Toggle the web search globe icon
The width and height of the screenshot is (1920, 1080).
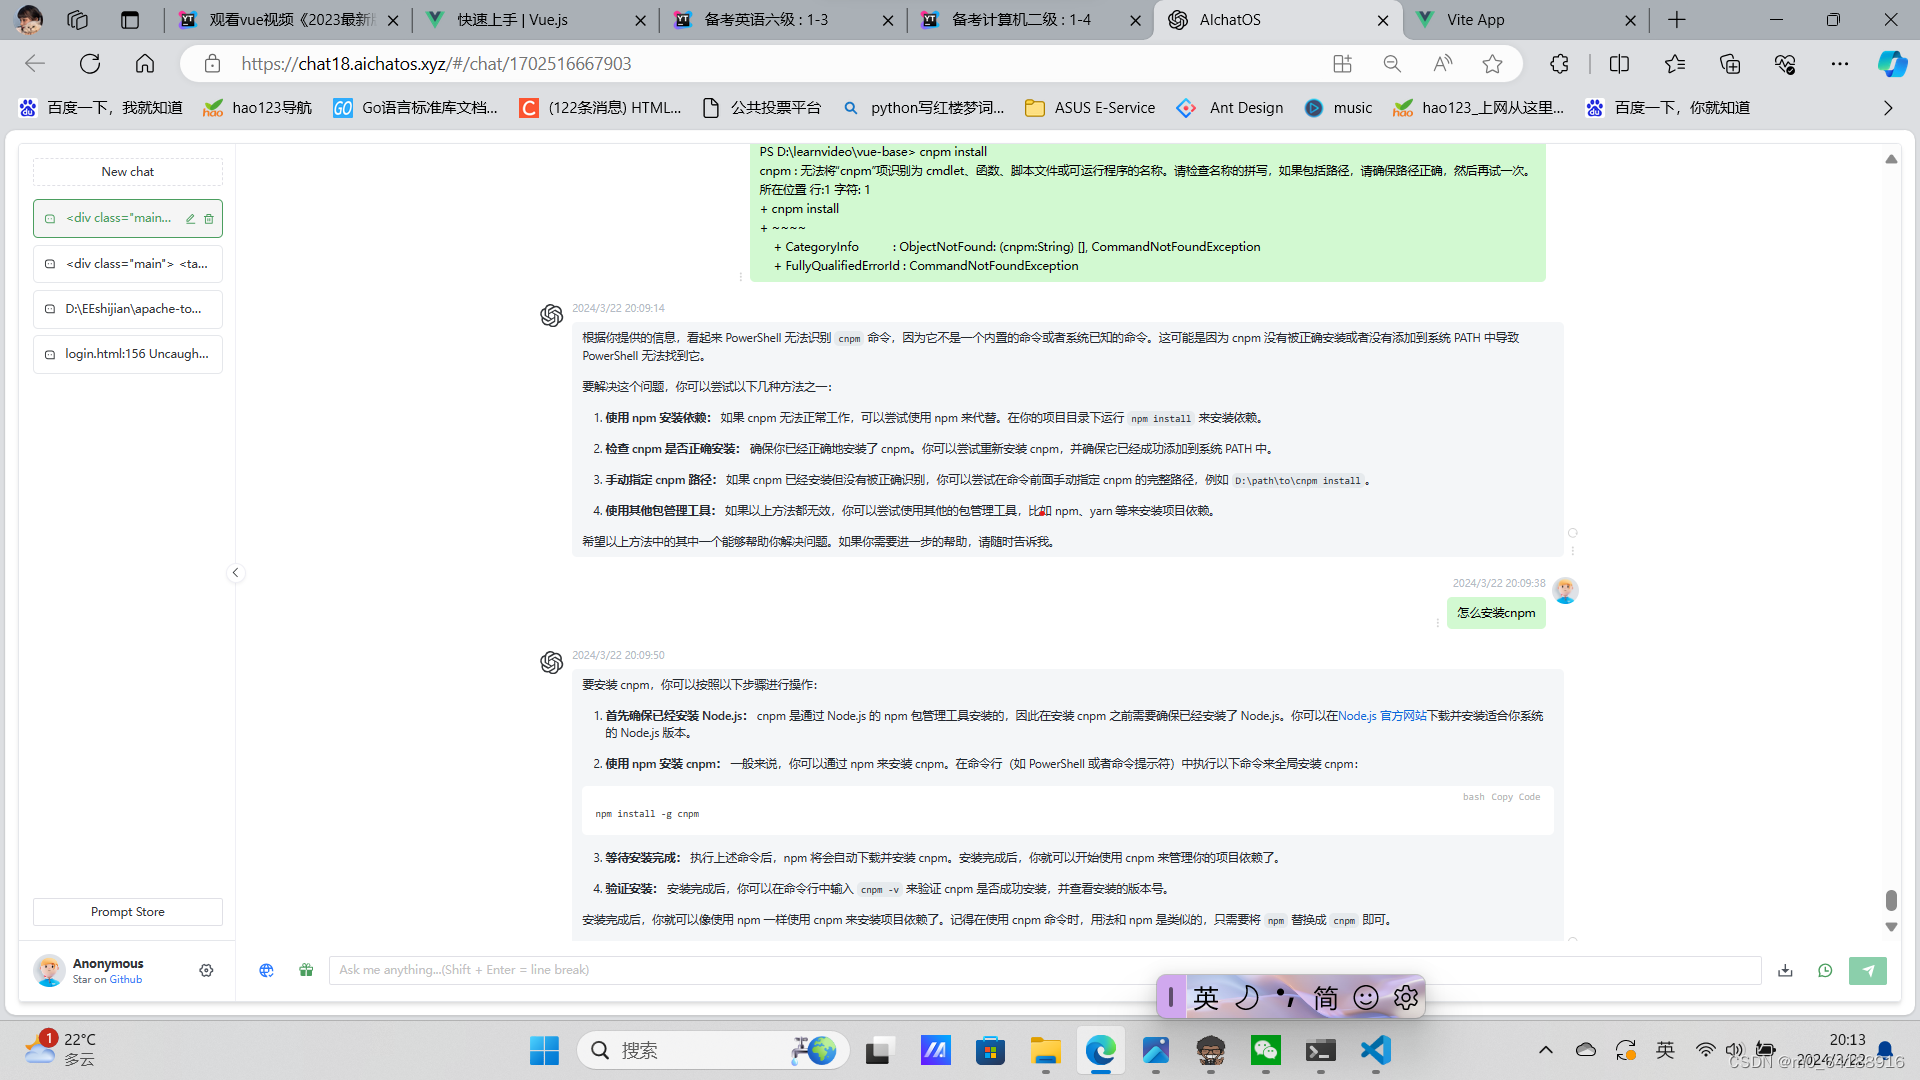tap(266, 970)
